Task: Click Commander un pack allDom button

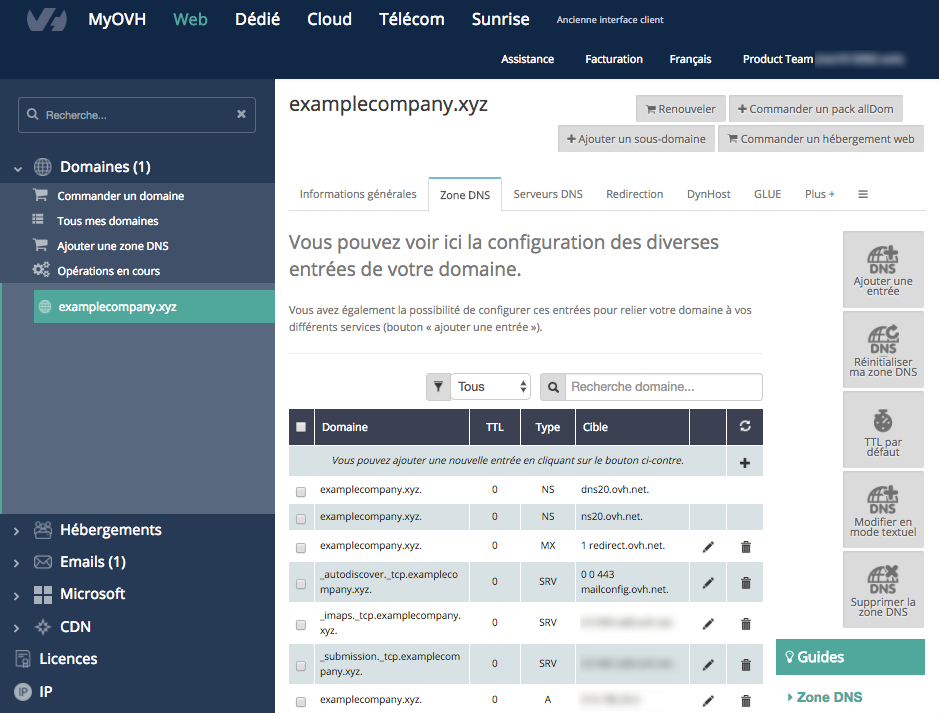Action: click(x=816, y=109)
